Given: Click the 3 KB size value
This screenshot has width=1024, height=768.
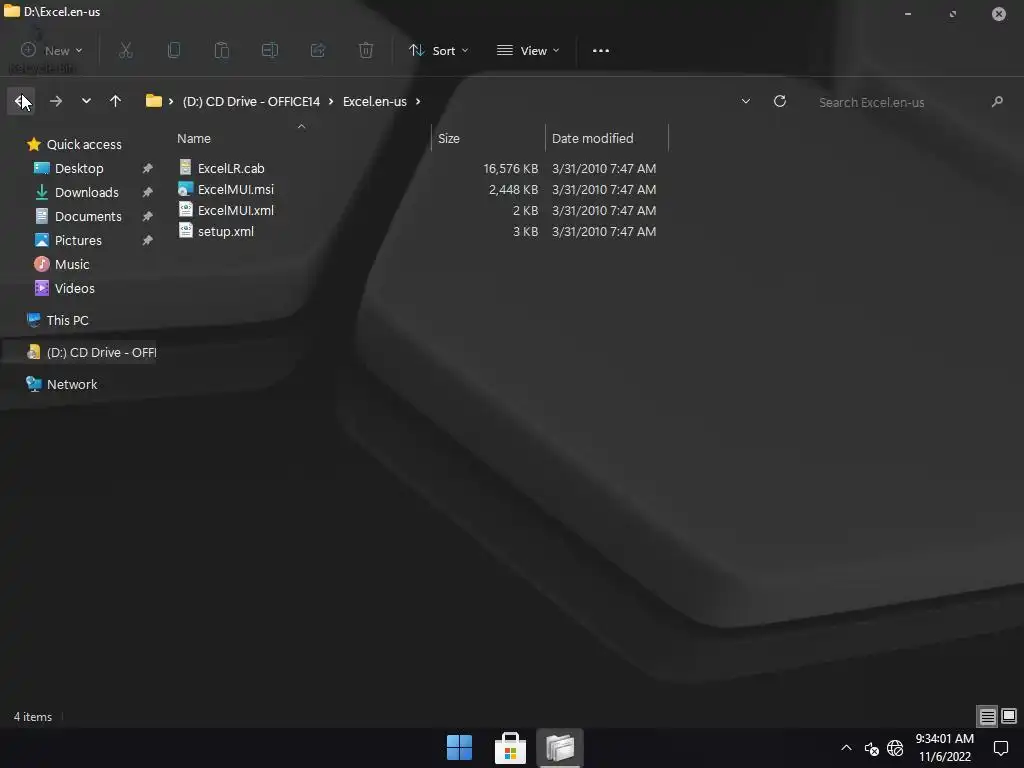Looking at the screenshot, I should 526,231.
